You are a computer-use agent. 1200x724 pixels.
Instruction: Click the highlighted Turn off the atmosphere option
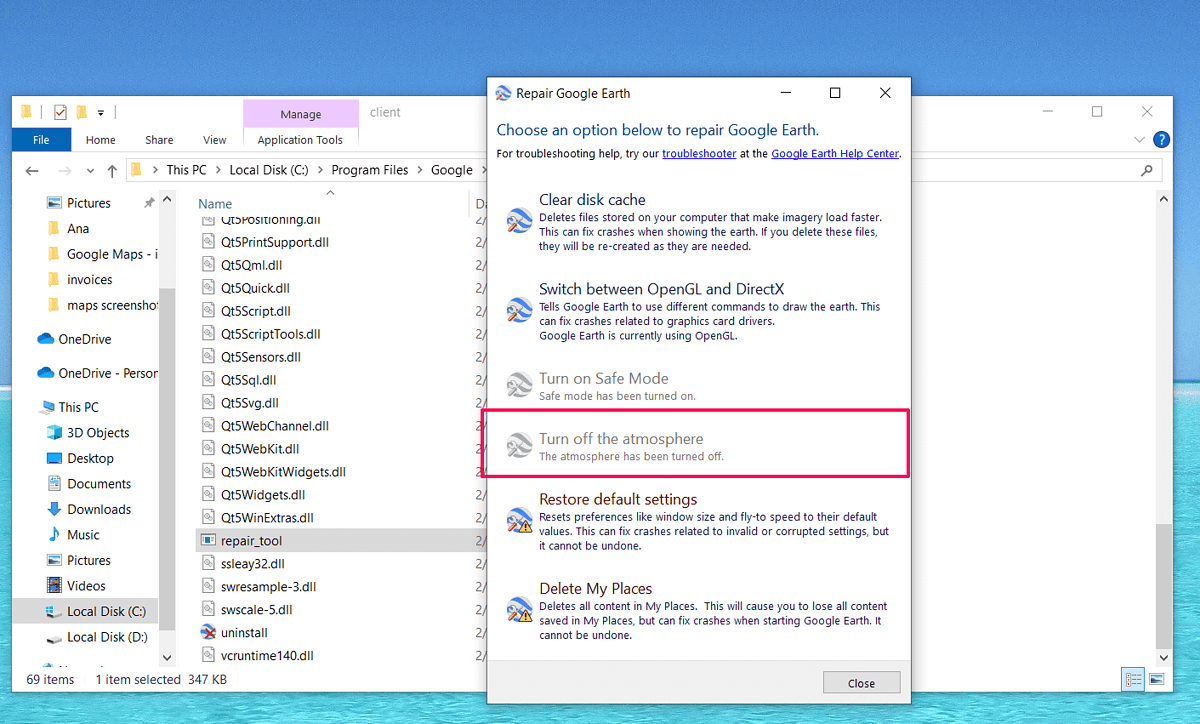tap(698, 443)
